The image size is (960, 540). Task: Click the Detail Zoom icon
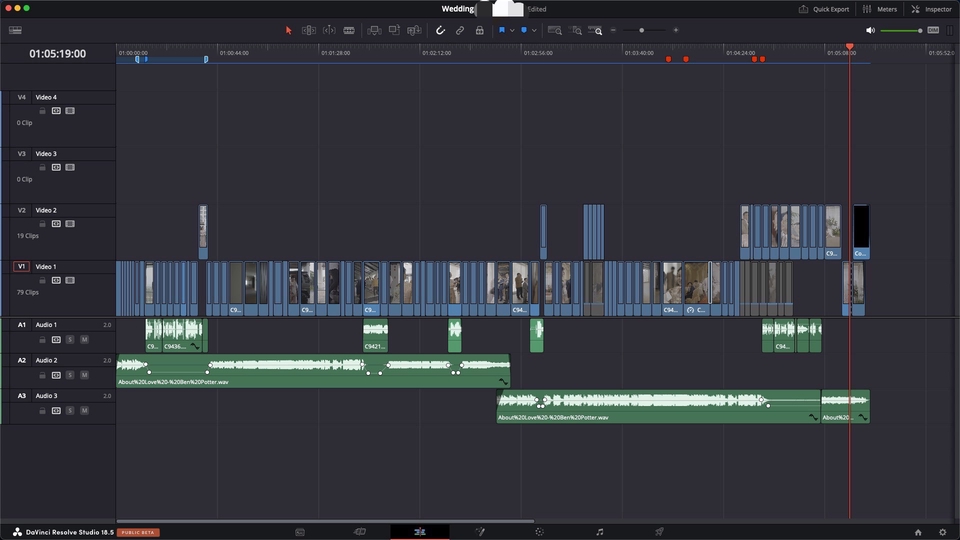[576, 30]
